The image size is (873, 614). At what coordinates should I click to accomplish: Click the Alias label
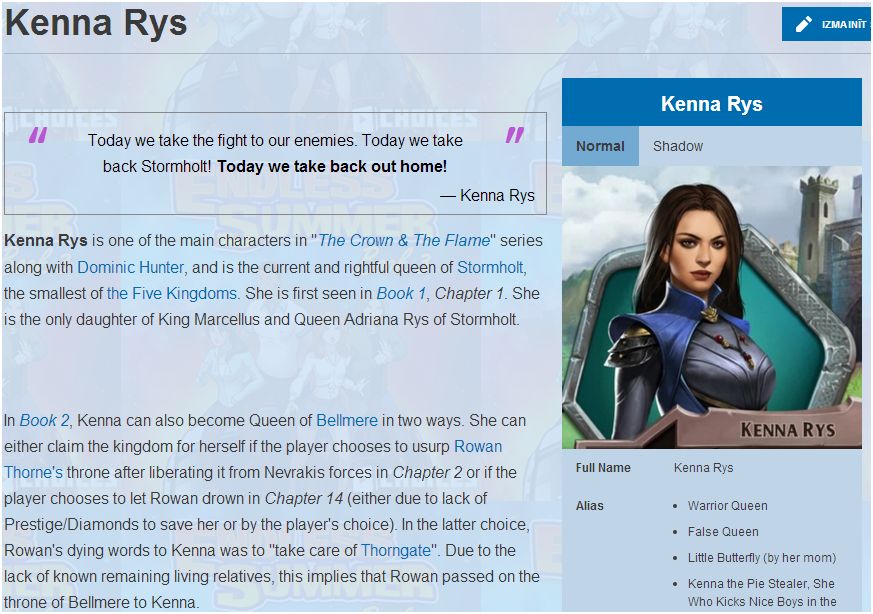[x=590, y=506]
